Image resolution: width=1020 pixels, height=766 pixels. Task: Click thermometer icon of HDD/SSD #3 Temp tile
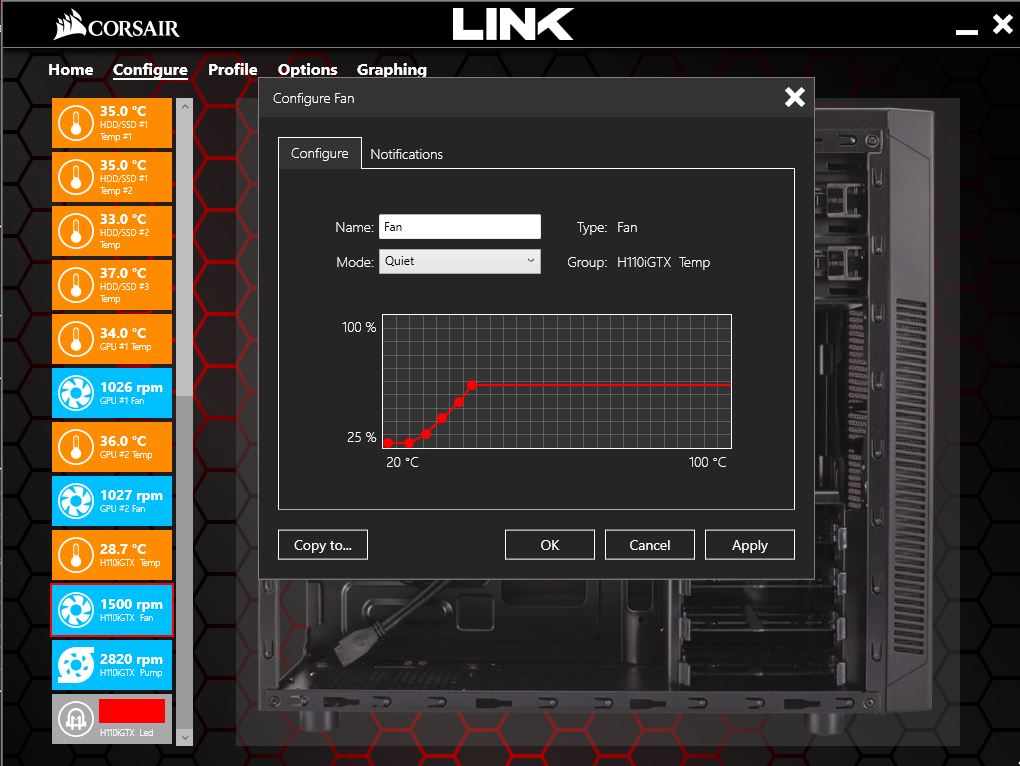coord(76,285)
